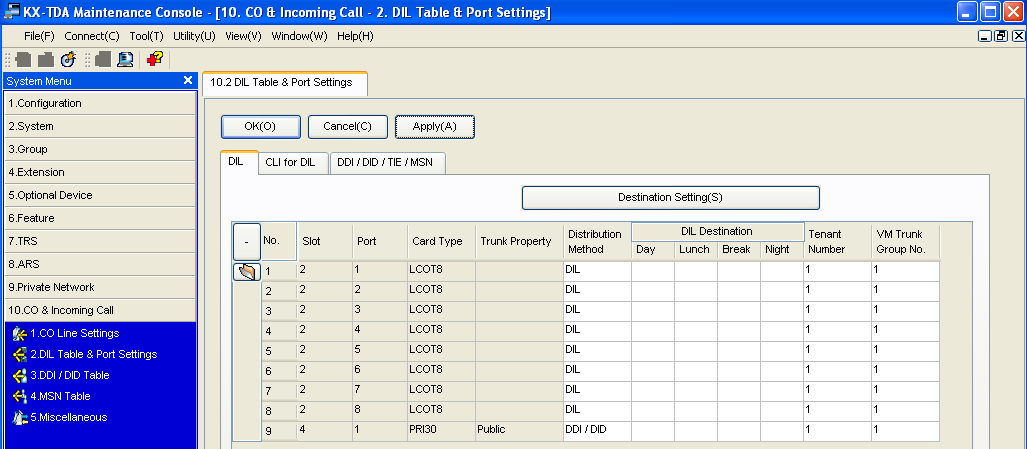Close the inner document window

click(1017, 36)
